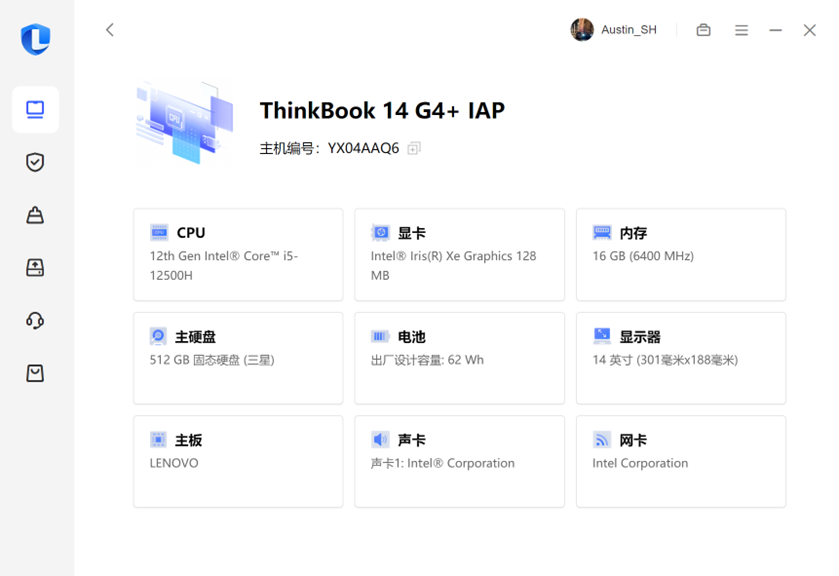
Task: Open the 显示器 14 英寸 card
Action: click(681, 358)
